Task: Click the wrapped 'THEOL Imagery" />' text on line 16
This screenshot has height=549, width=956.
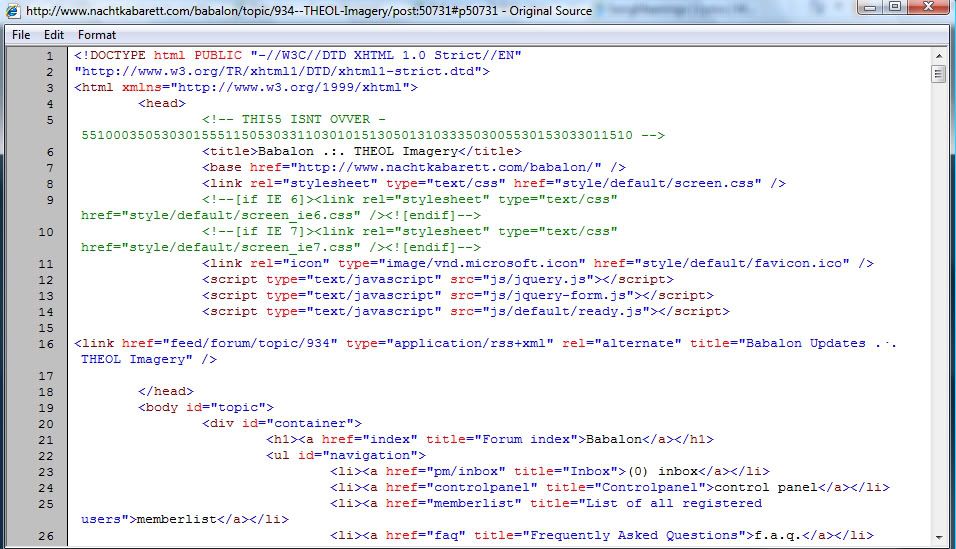Action: click(x=149, y=359)
